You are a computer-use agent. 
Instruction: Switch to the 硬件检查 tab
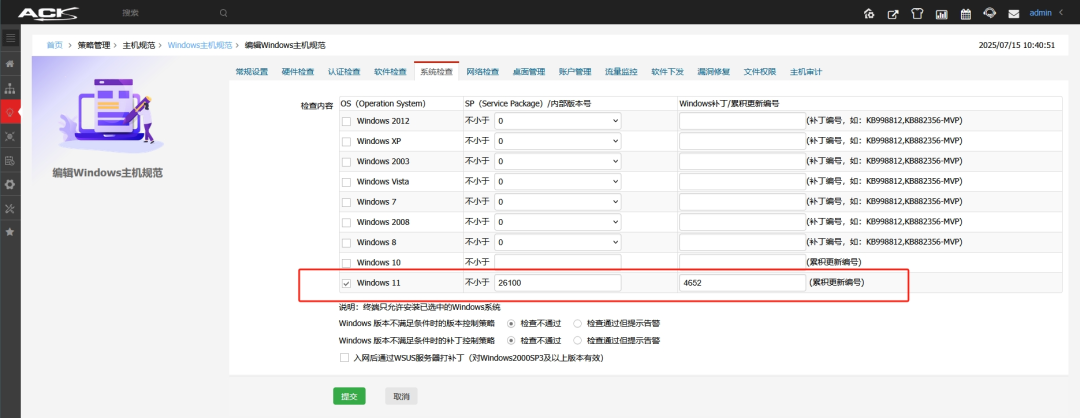pos(298,72)
